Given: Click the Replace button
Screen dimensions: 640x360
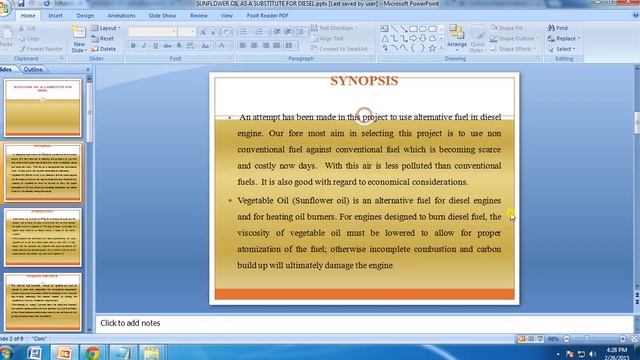Looking at the screenshot, I should [x=564, y=38].
